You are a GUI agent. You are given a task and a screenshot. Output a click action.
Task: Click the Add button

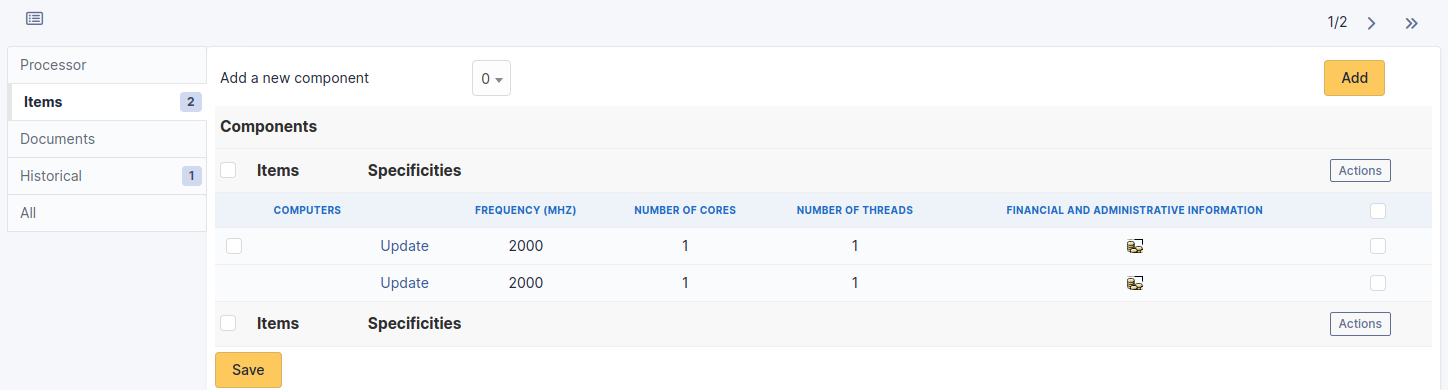click(1354, 78)
